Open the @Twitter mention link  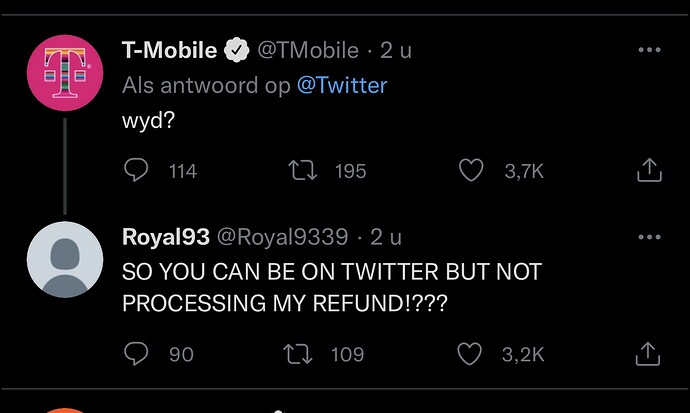[342, 85]
